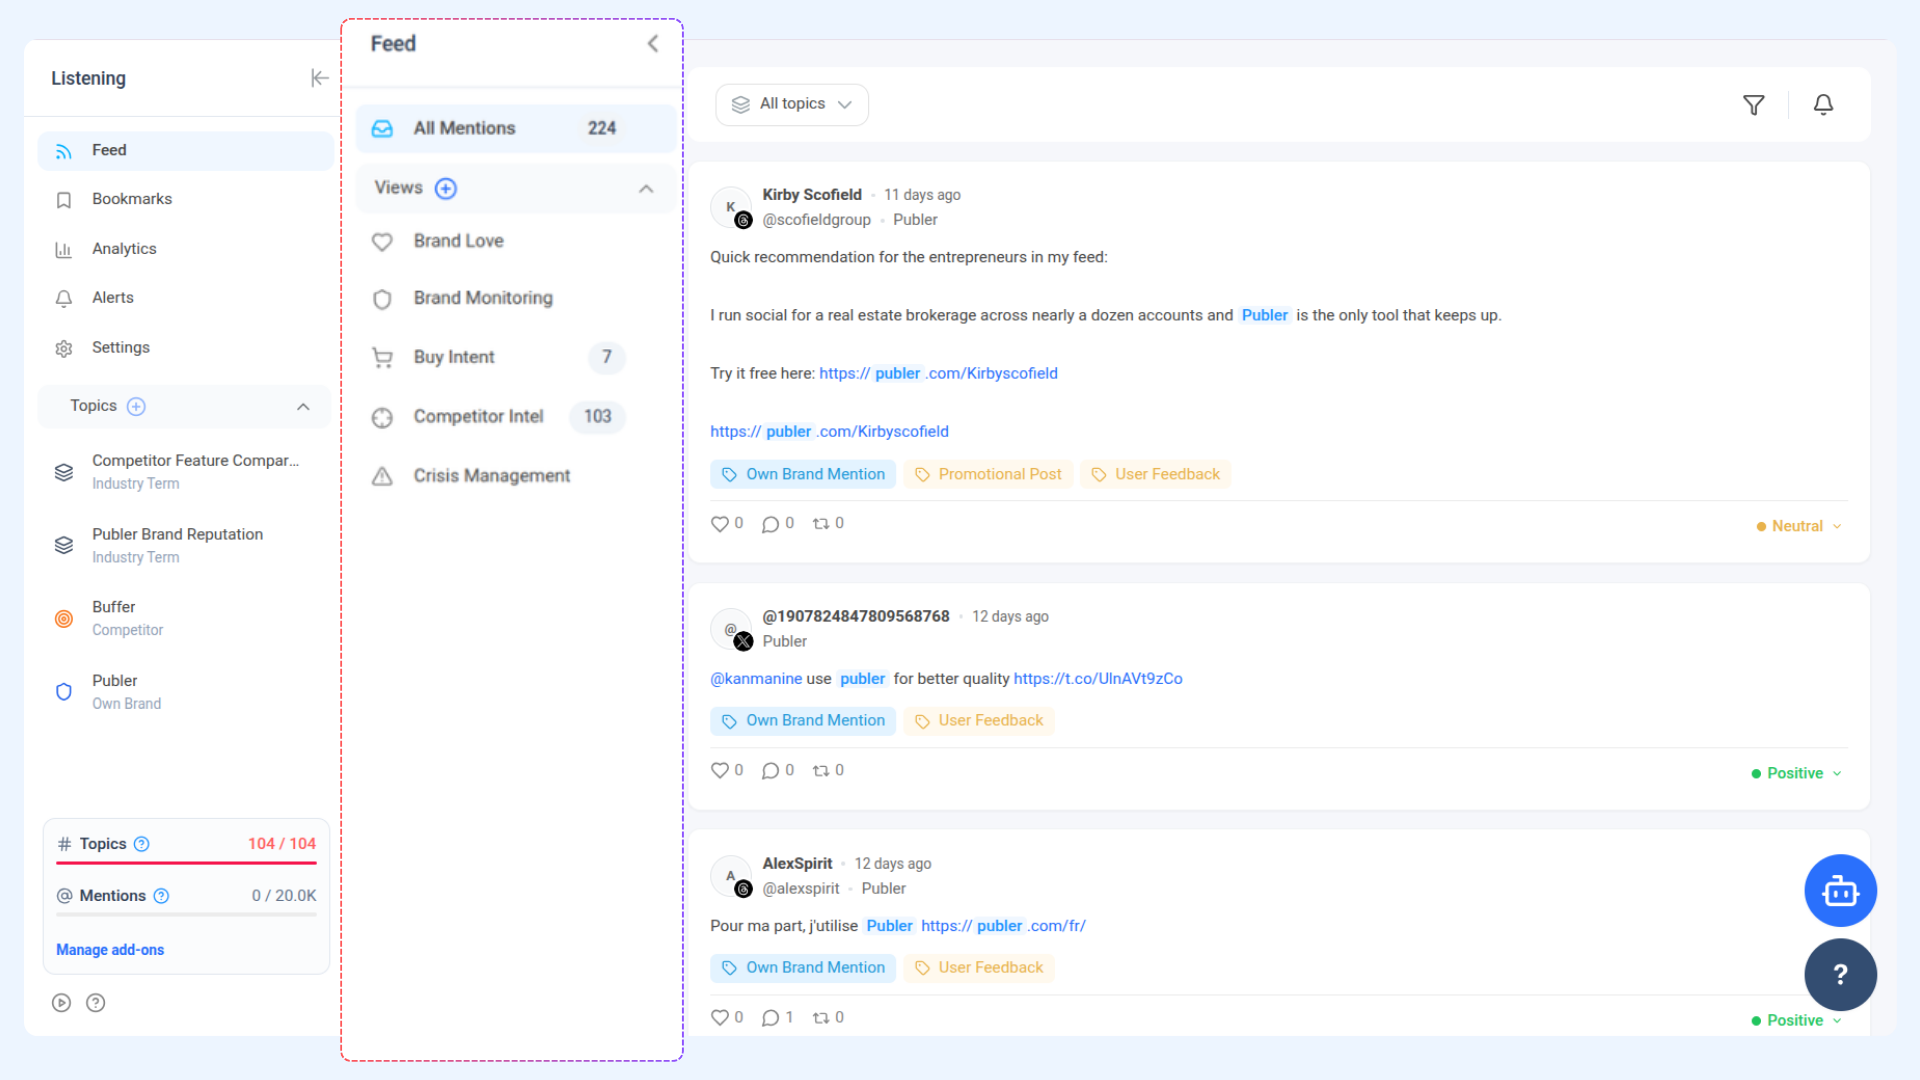The height and width of the screenshot is (1080, 1920).
Task: Click the @1907824847809568768 avatar
Action: click(731, 629)
